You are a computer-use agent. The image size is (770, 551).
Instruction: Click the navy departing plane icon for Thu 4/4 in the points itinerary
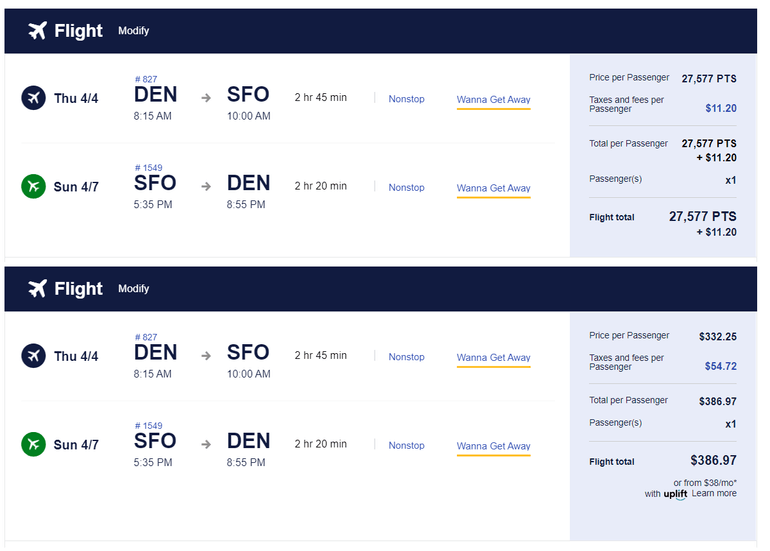click(34, 98)
